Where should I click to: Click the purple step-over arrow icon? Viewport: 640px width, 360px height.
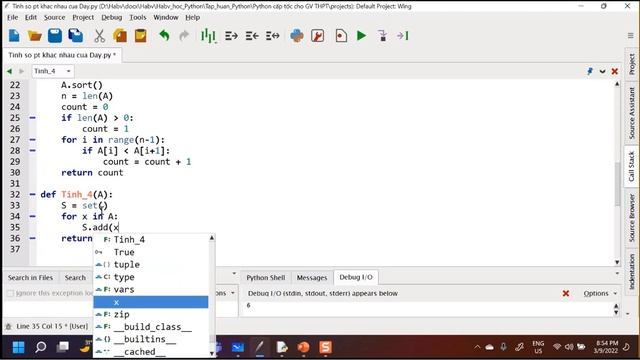[402, 36]
